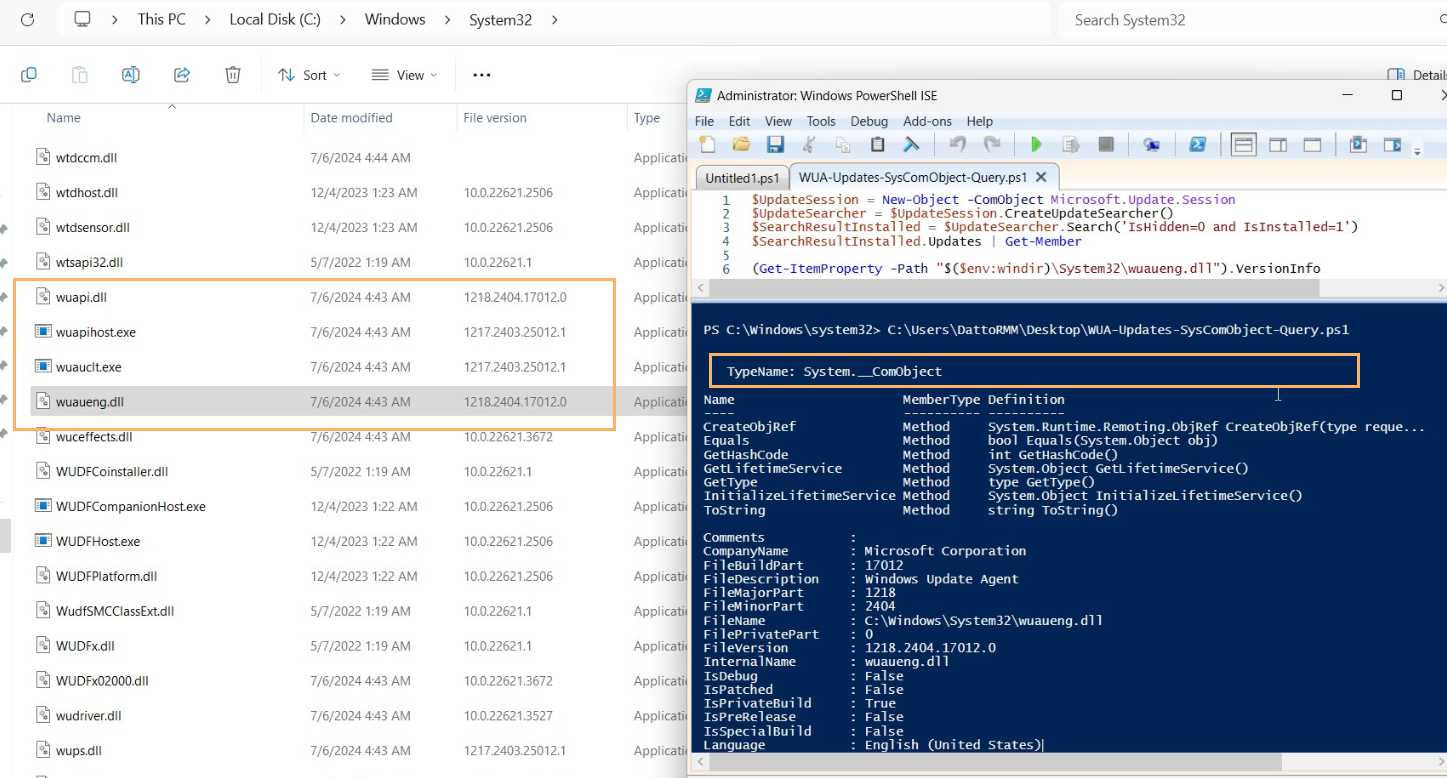Open the Debug menu
Screen dimensions: 1447x778
[869, 121]
